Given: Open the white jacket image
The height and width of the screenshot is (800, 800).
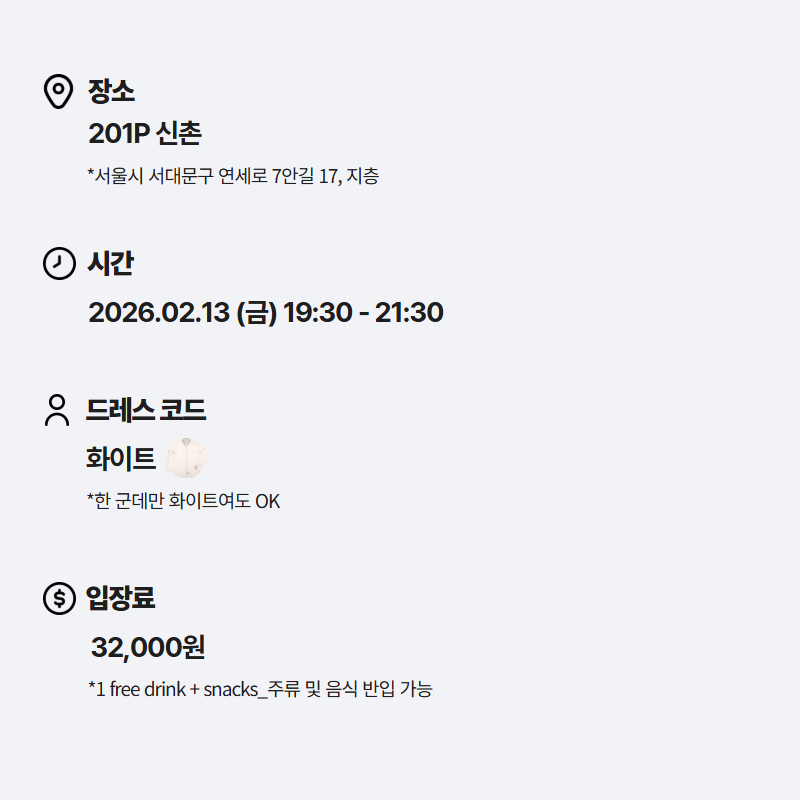Looking at the screenshot, I should tap(187, 459).
